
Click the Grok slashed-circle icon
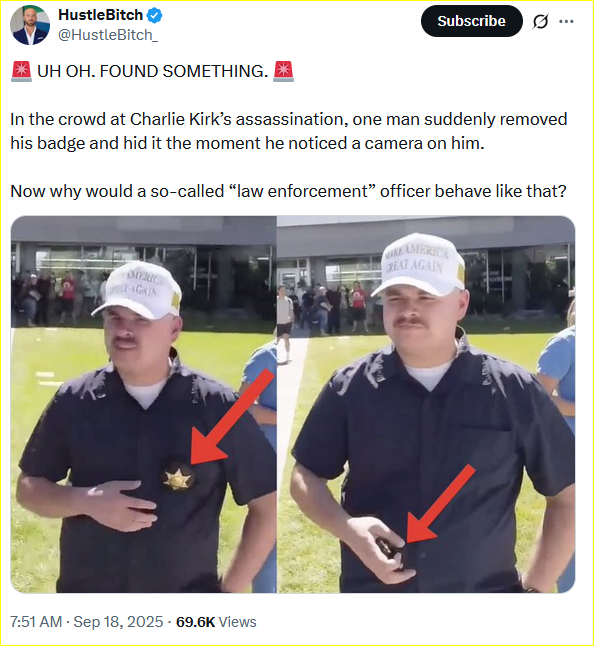(540, 21)
